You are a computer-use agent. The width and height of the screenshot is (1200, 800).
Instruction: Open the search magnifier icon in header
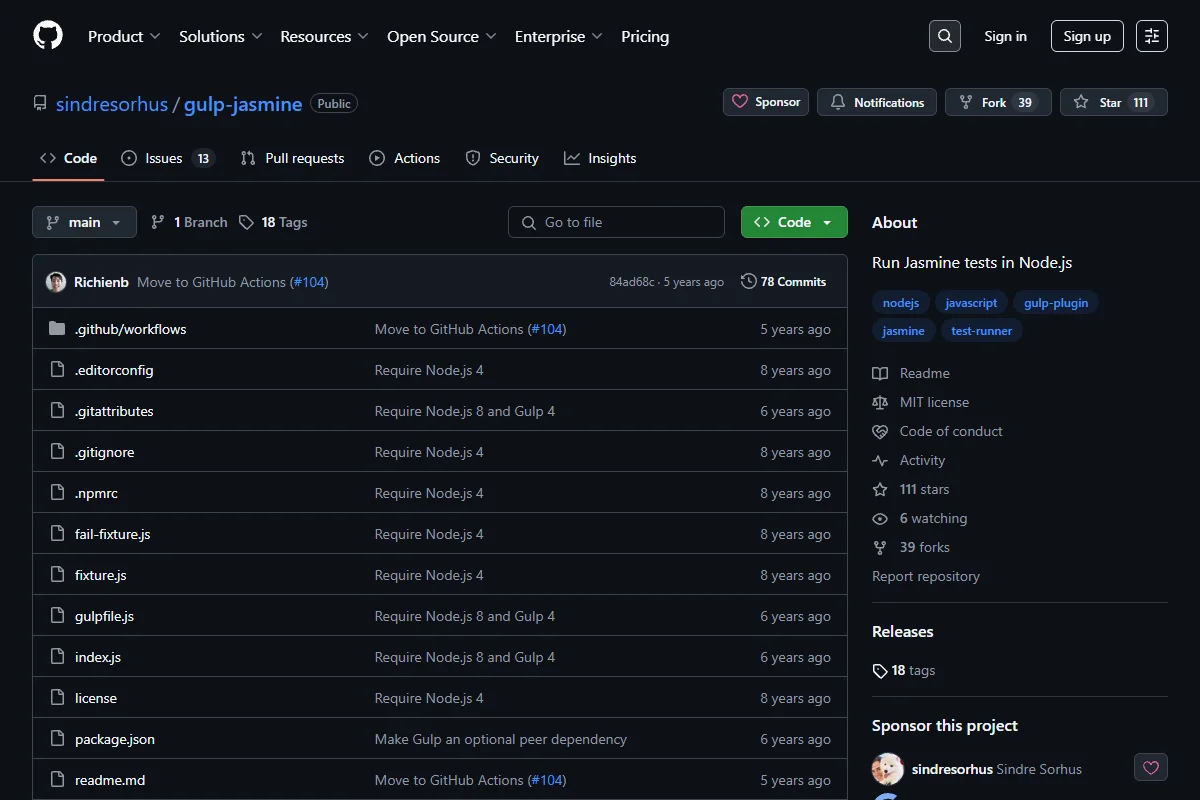945,36
